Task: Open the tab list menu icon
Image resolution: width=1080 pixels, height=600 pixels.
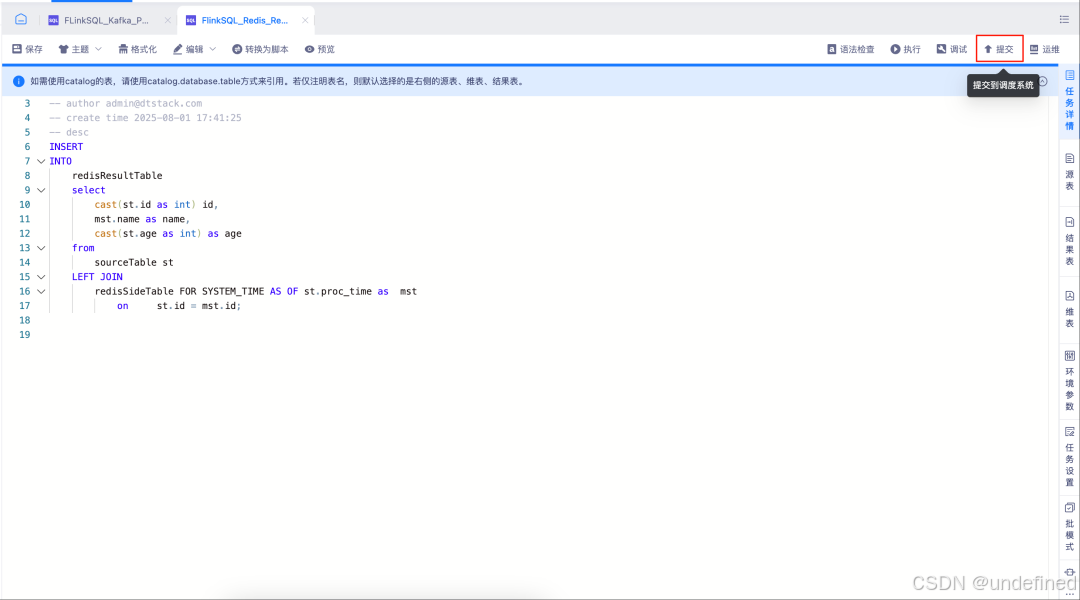Action: 1064,19
